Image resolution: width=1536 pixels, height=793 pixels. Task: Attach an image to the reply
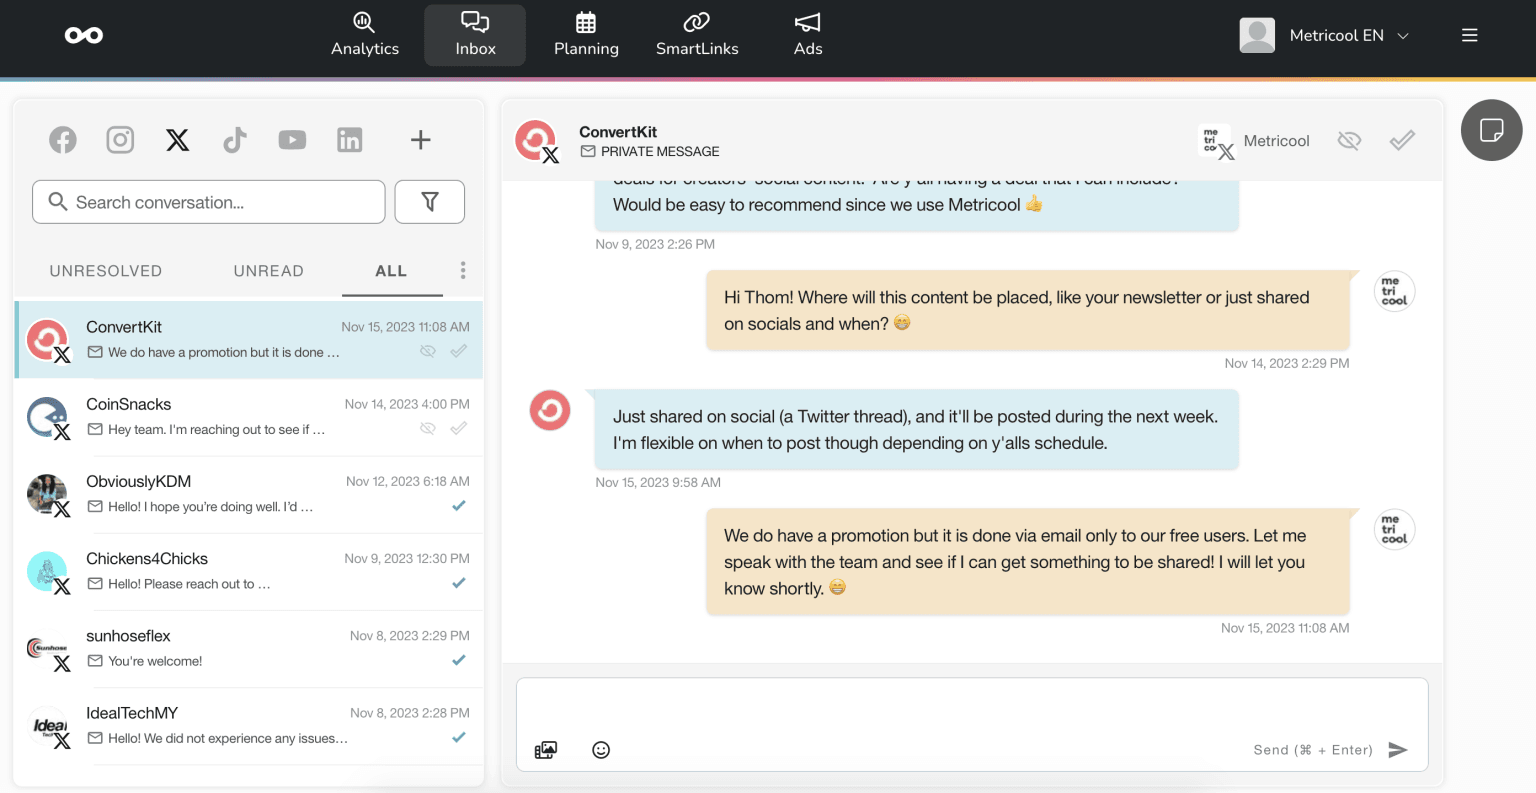(x=545, y=749)
